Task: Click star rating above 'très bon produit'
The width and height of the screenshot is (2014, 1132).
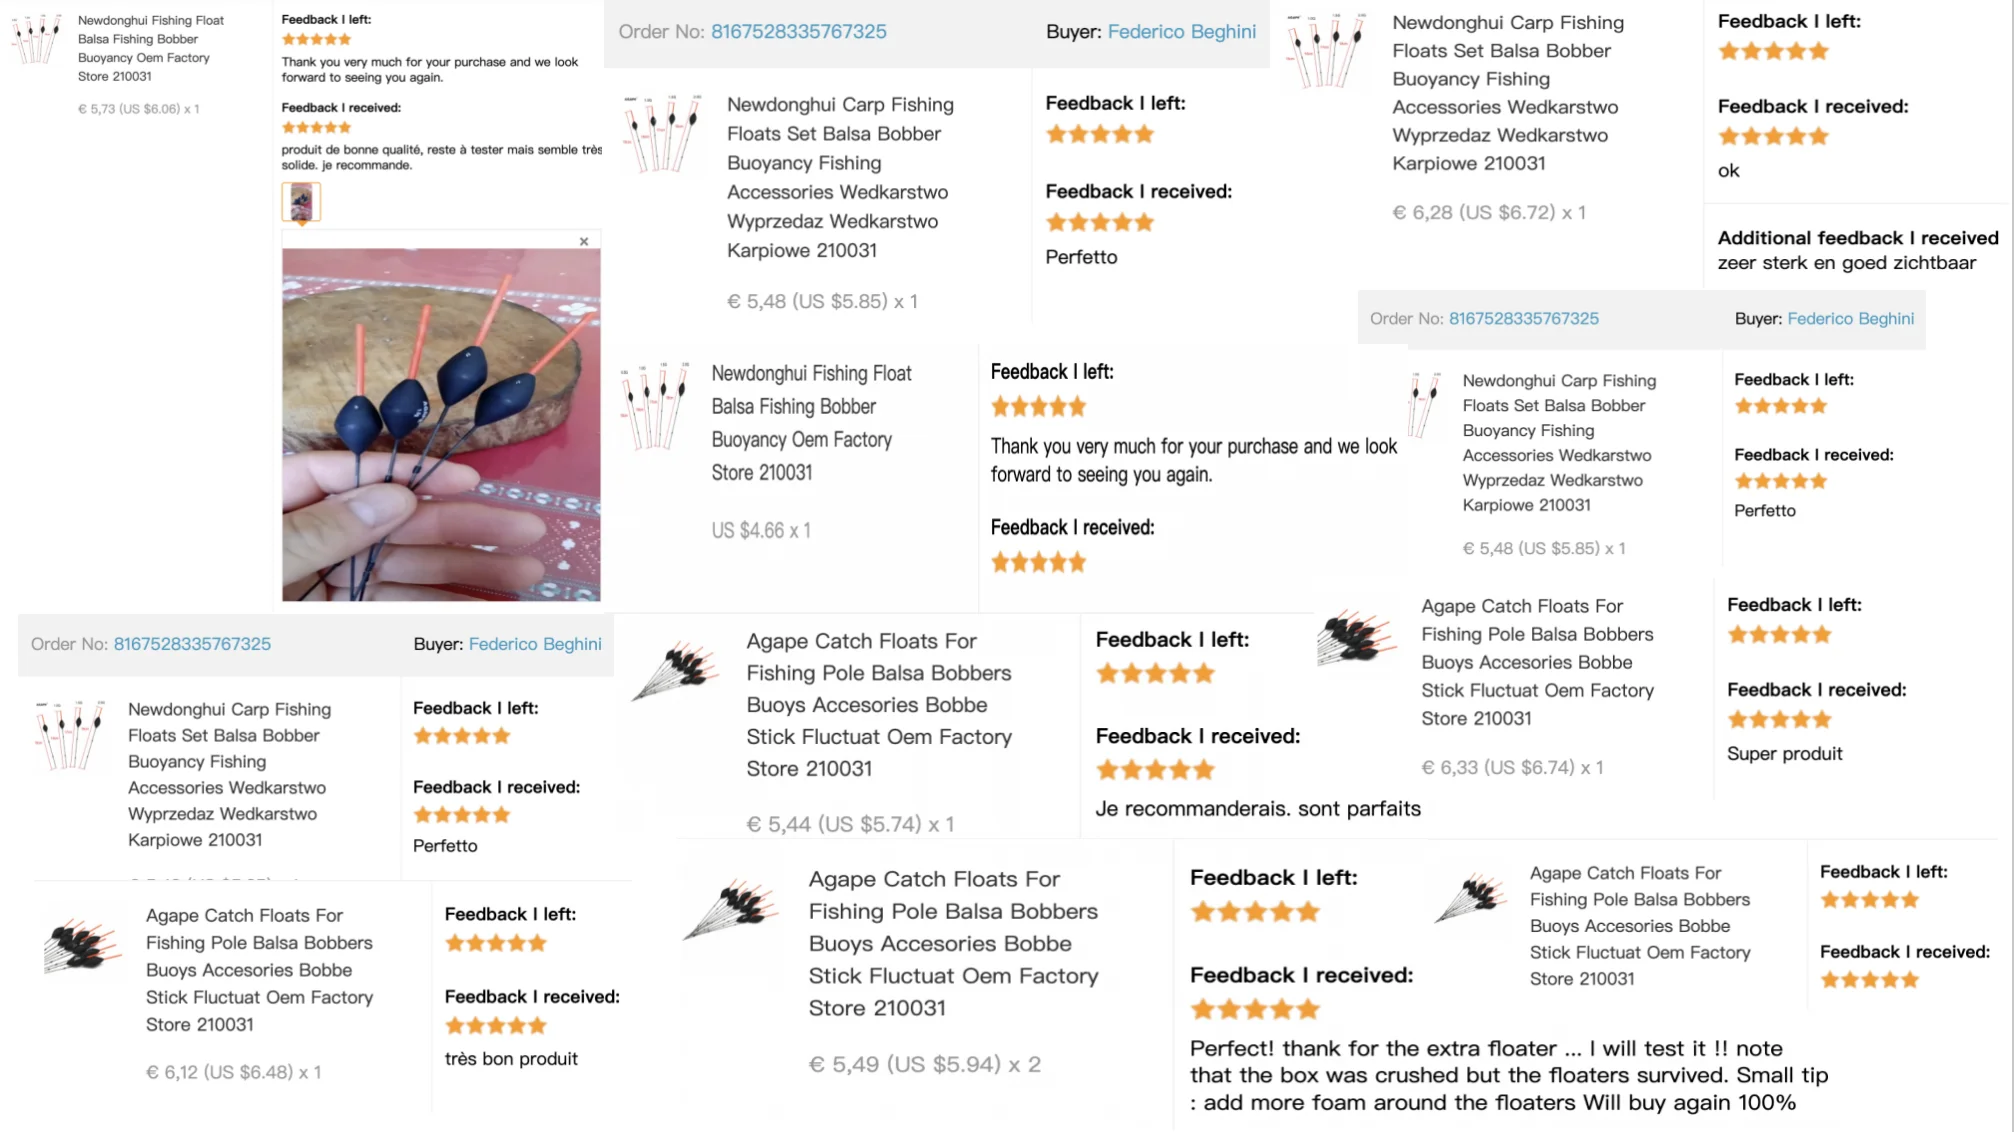Action: tap(496, 1025)
